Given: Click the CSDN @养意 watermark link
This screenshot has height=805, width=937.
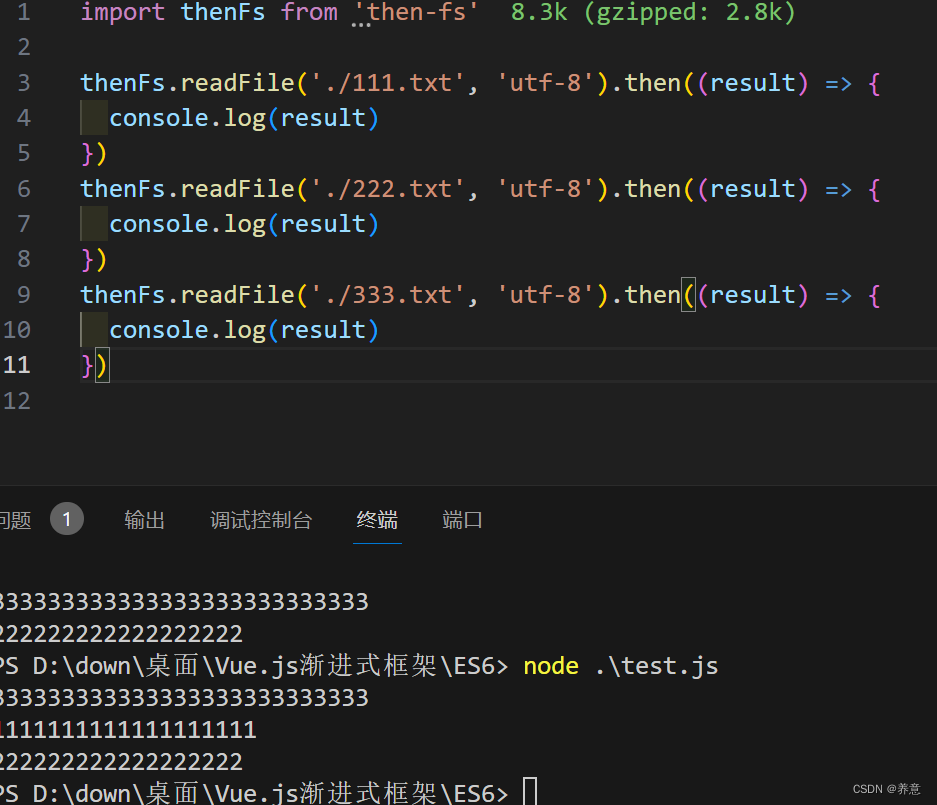Looking at the screenshot, I should tap(886, 788).
